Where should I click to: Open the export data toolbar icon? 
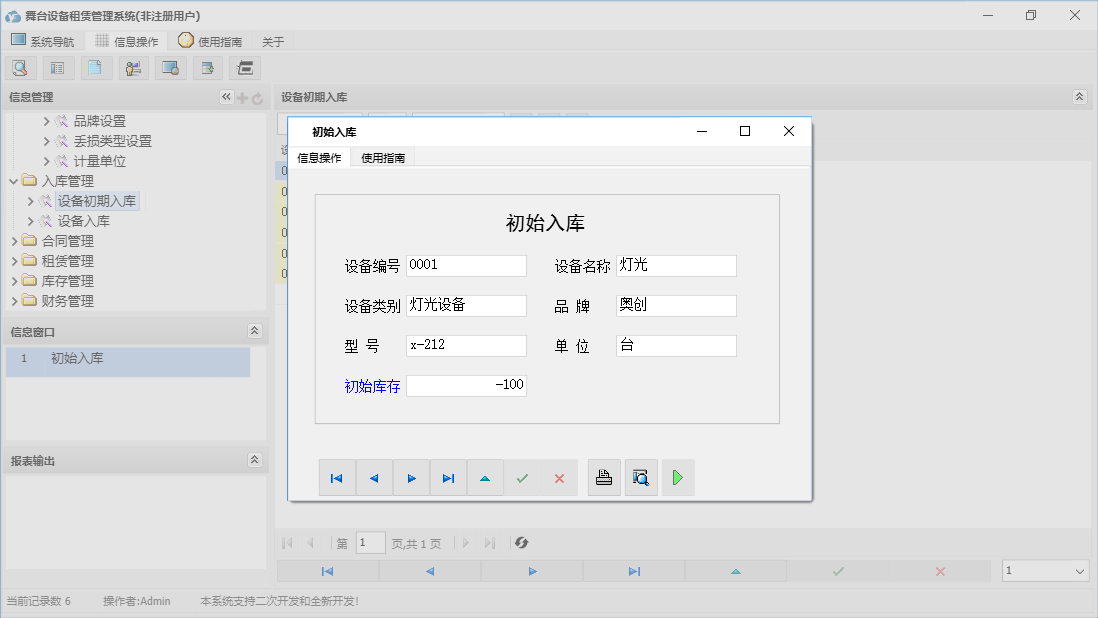point(207,67)
